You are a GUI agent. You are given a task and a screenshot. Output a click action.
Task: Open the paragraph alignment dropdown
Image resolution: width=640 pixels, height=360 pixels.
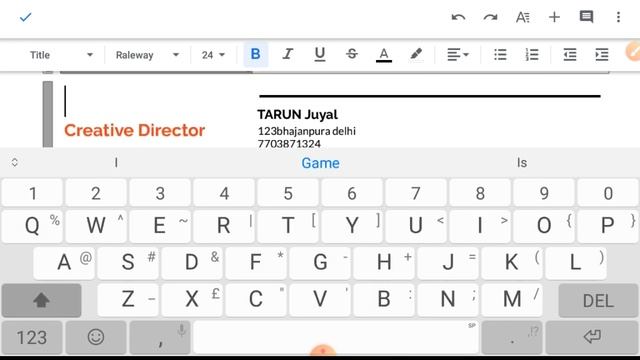coord(458,54)
